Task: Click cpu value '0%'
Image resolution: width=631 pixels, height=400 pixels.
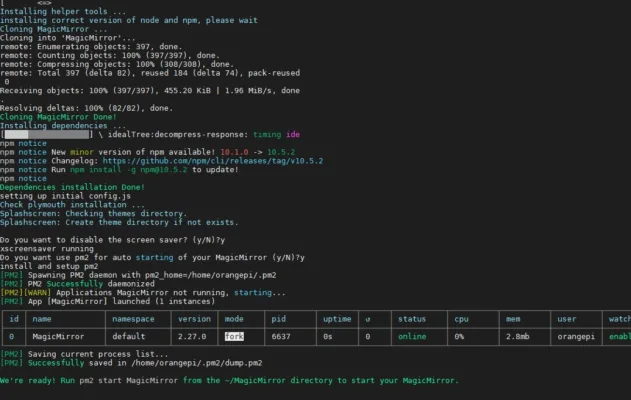Action: tap(459, 336)
